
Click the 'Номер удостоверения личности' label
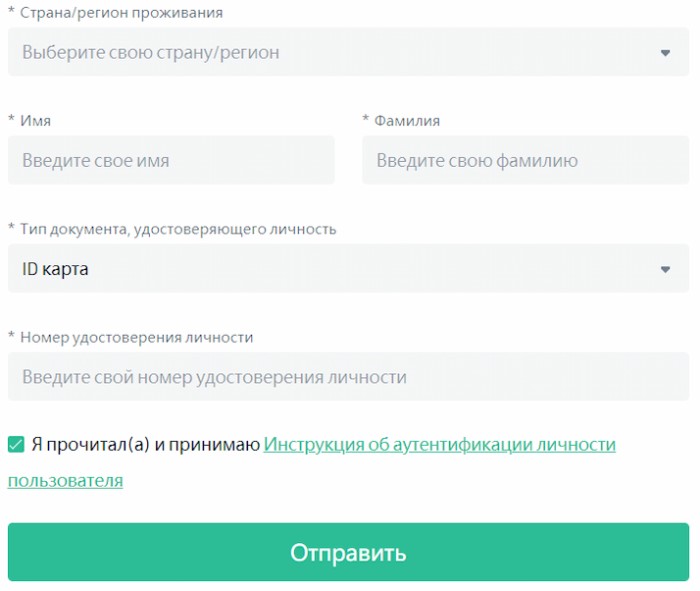click(137, 337)
